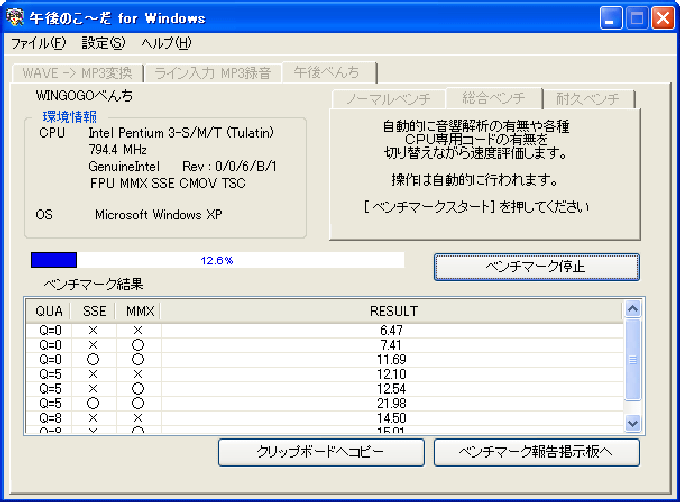Click the GenuineIntel vendor text
The width and height of the screenshot is (680, 502).
tap(124, 166)
